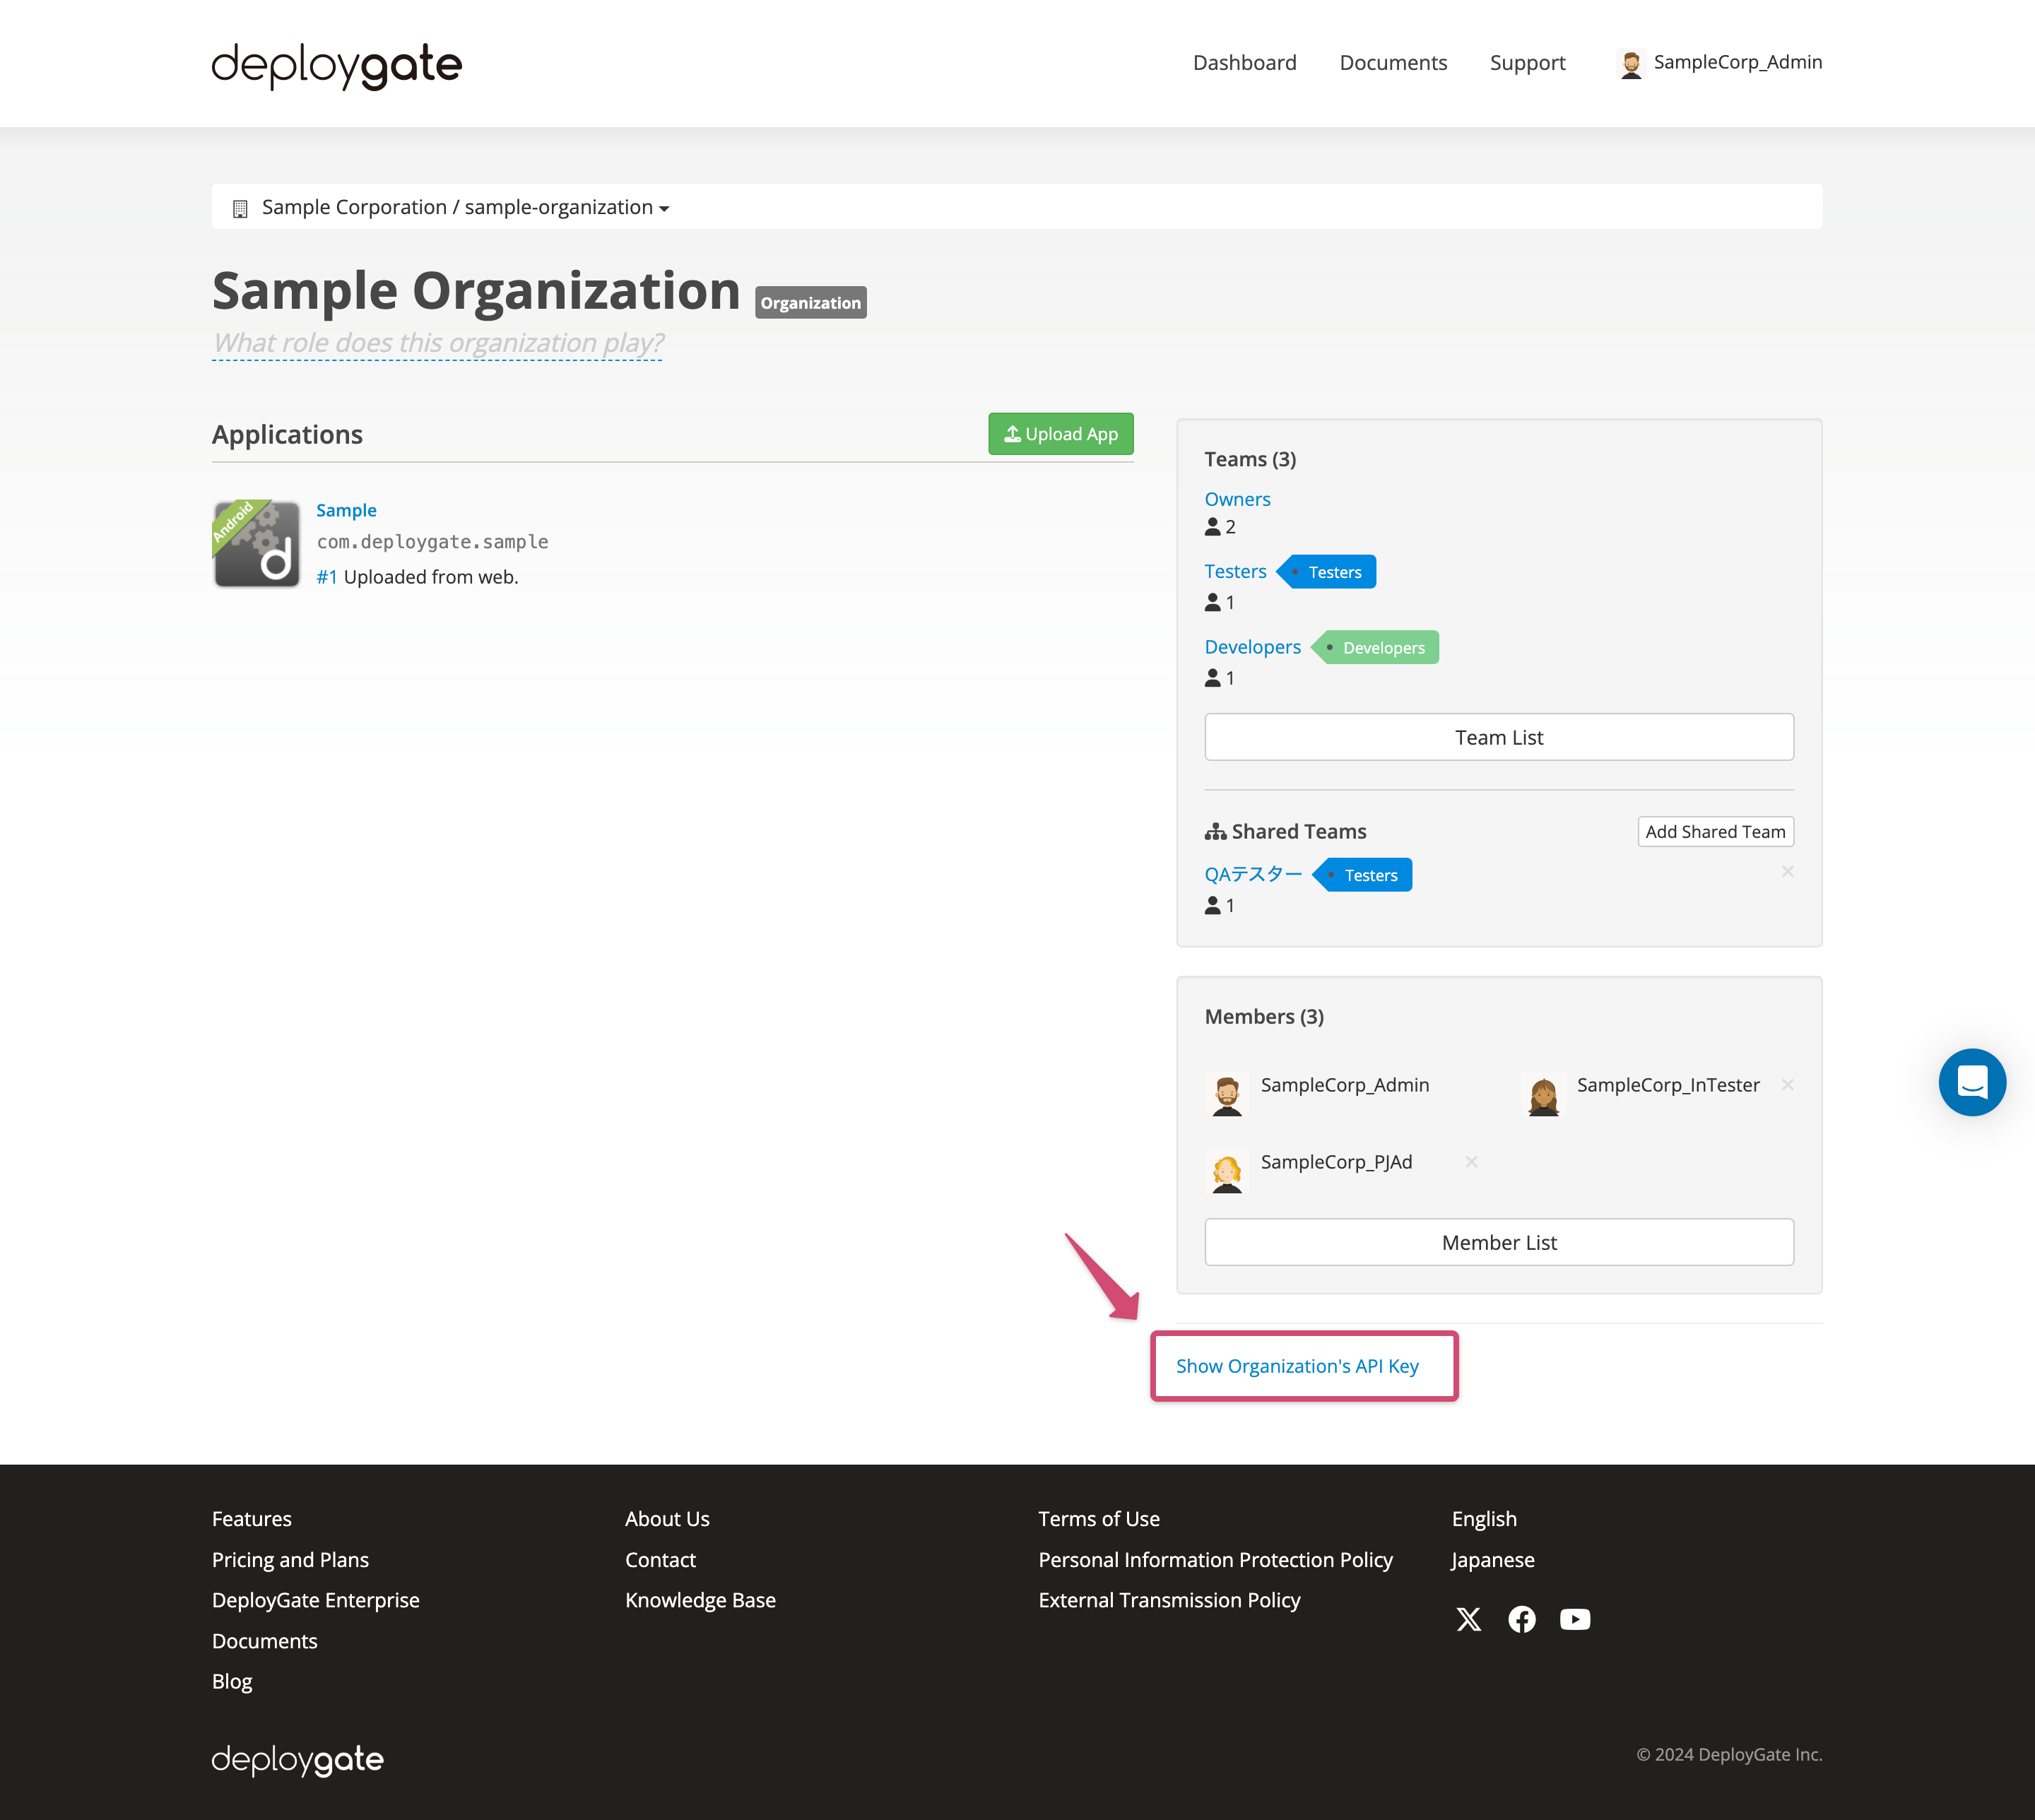Edit the organization role description
Screen dimensions: 2035x1820
tap(437, 342)
